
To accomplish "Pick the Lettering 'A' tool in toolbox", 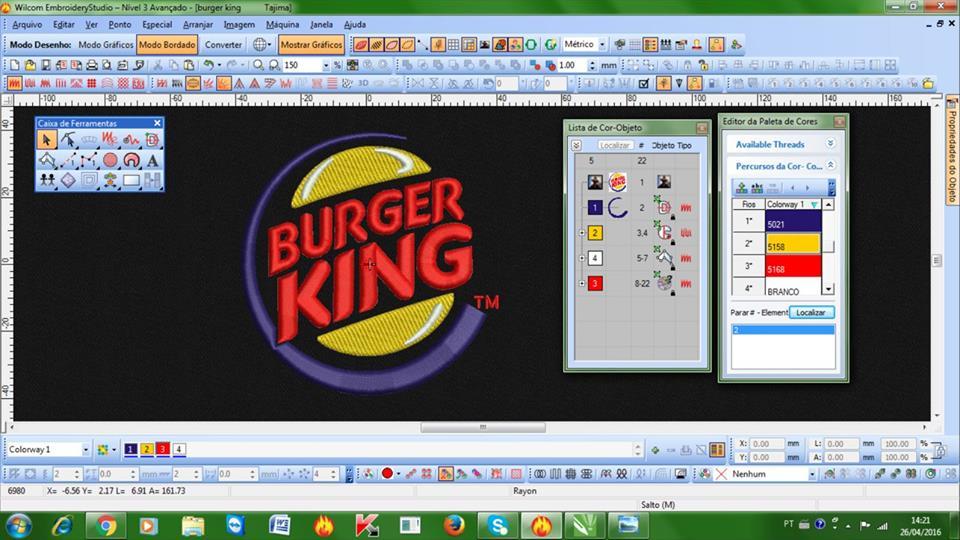I will (x=152, y=160).
